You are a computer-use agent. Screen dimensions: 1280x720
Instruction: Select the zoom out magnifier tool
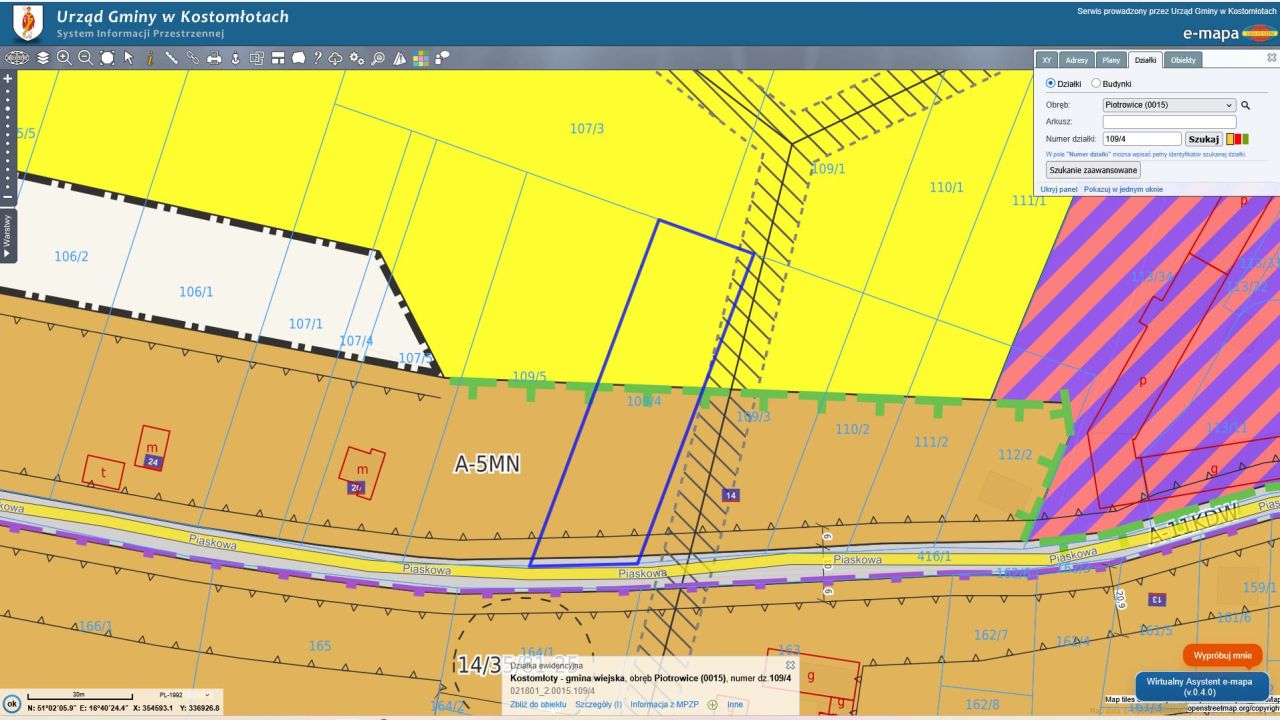[x=86, y=58]
